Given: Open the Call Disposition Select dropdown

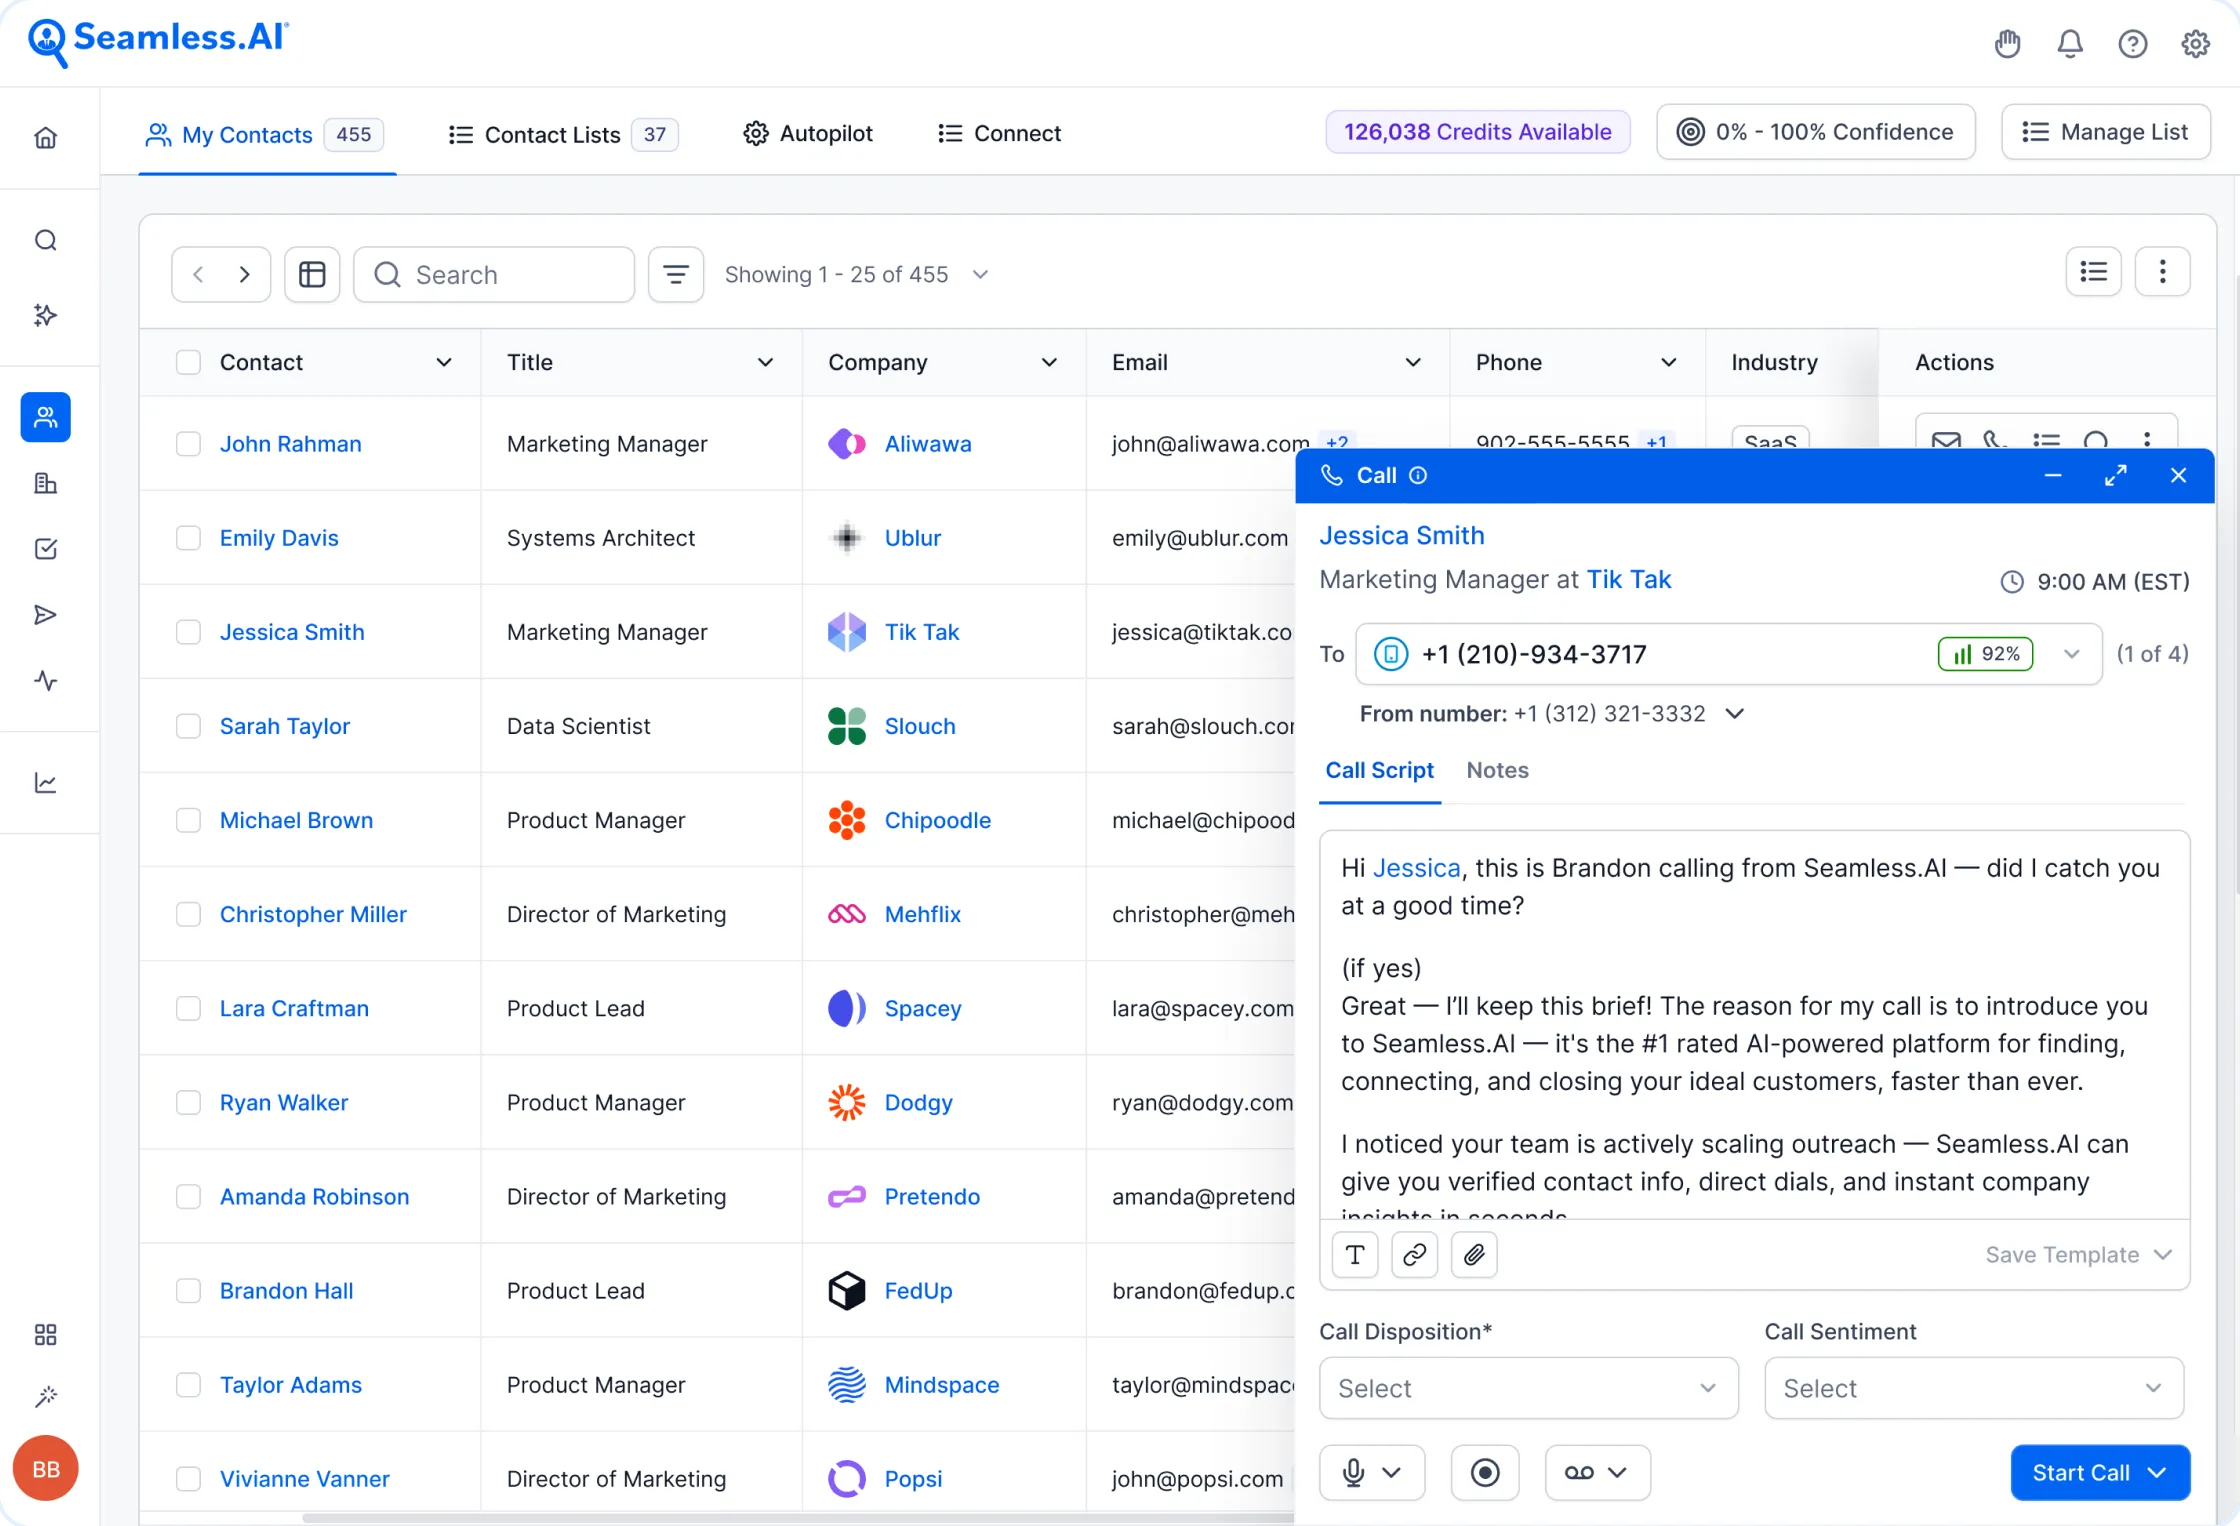Looking at the screenshot, I should 1527,1388.
